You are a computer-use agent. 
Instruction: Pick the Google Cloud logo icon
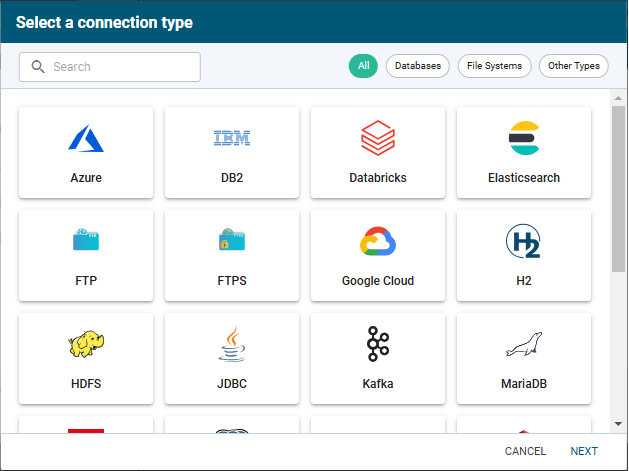(378, 241)
